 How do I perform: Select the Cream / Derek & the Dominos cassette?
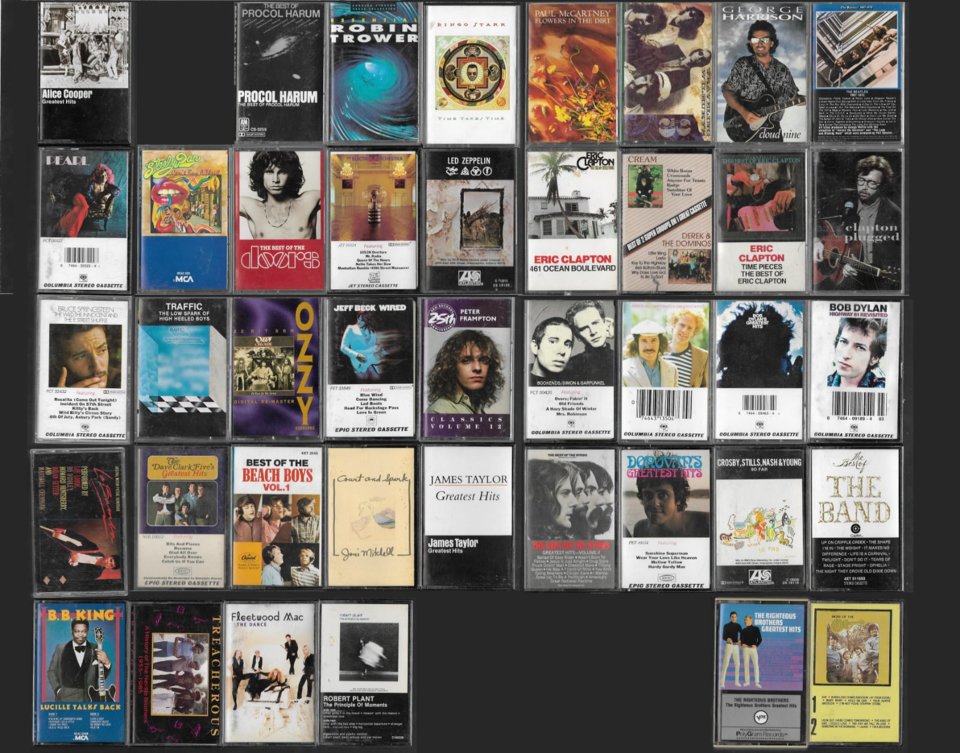(x=667, y=221)
